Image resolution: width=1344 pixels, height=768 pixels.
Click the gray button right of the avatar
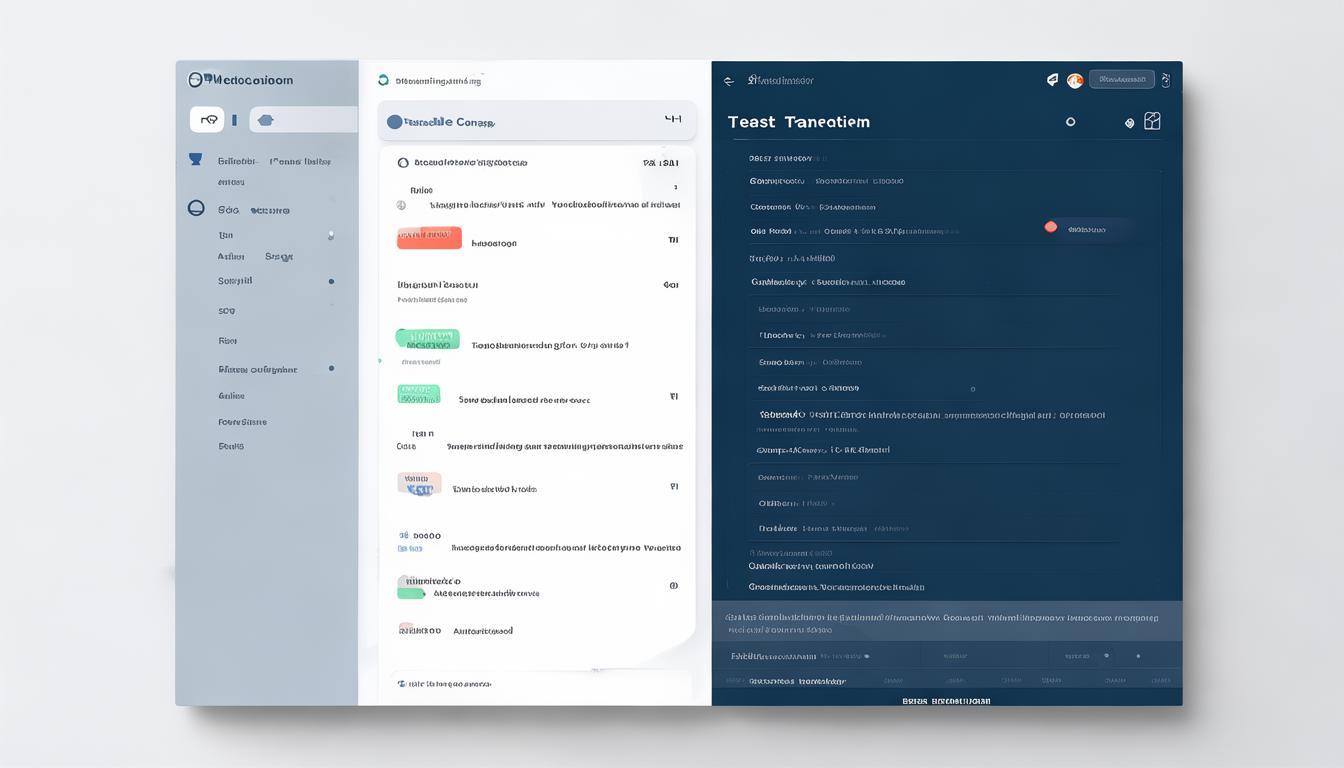[x=1122, y=79]
